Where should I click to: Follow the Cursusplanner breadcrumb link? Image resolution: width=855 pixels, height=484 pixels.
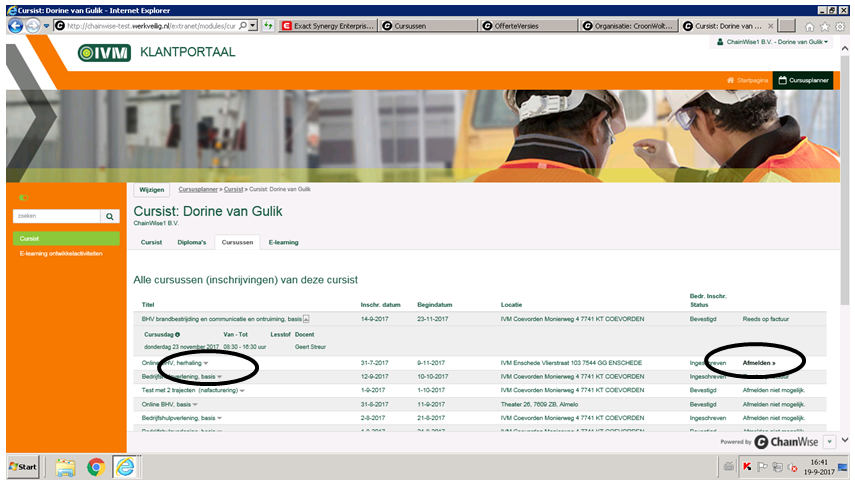click(x=198, y=189)
